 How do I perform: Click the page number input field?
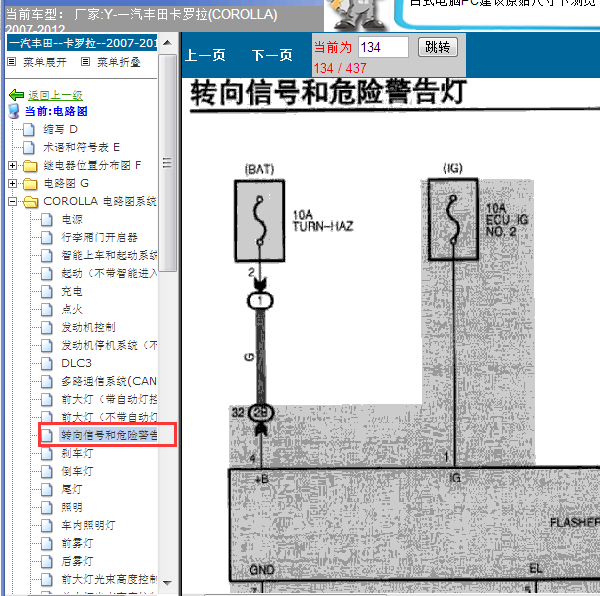tap(383, 47)
